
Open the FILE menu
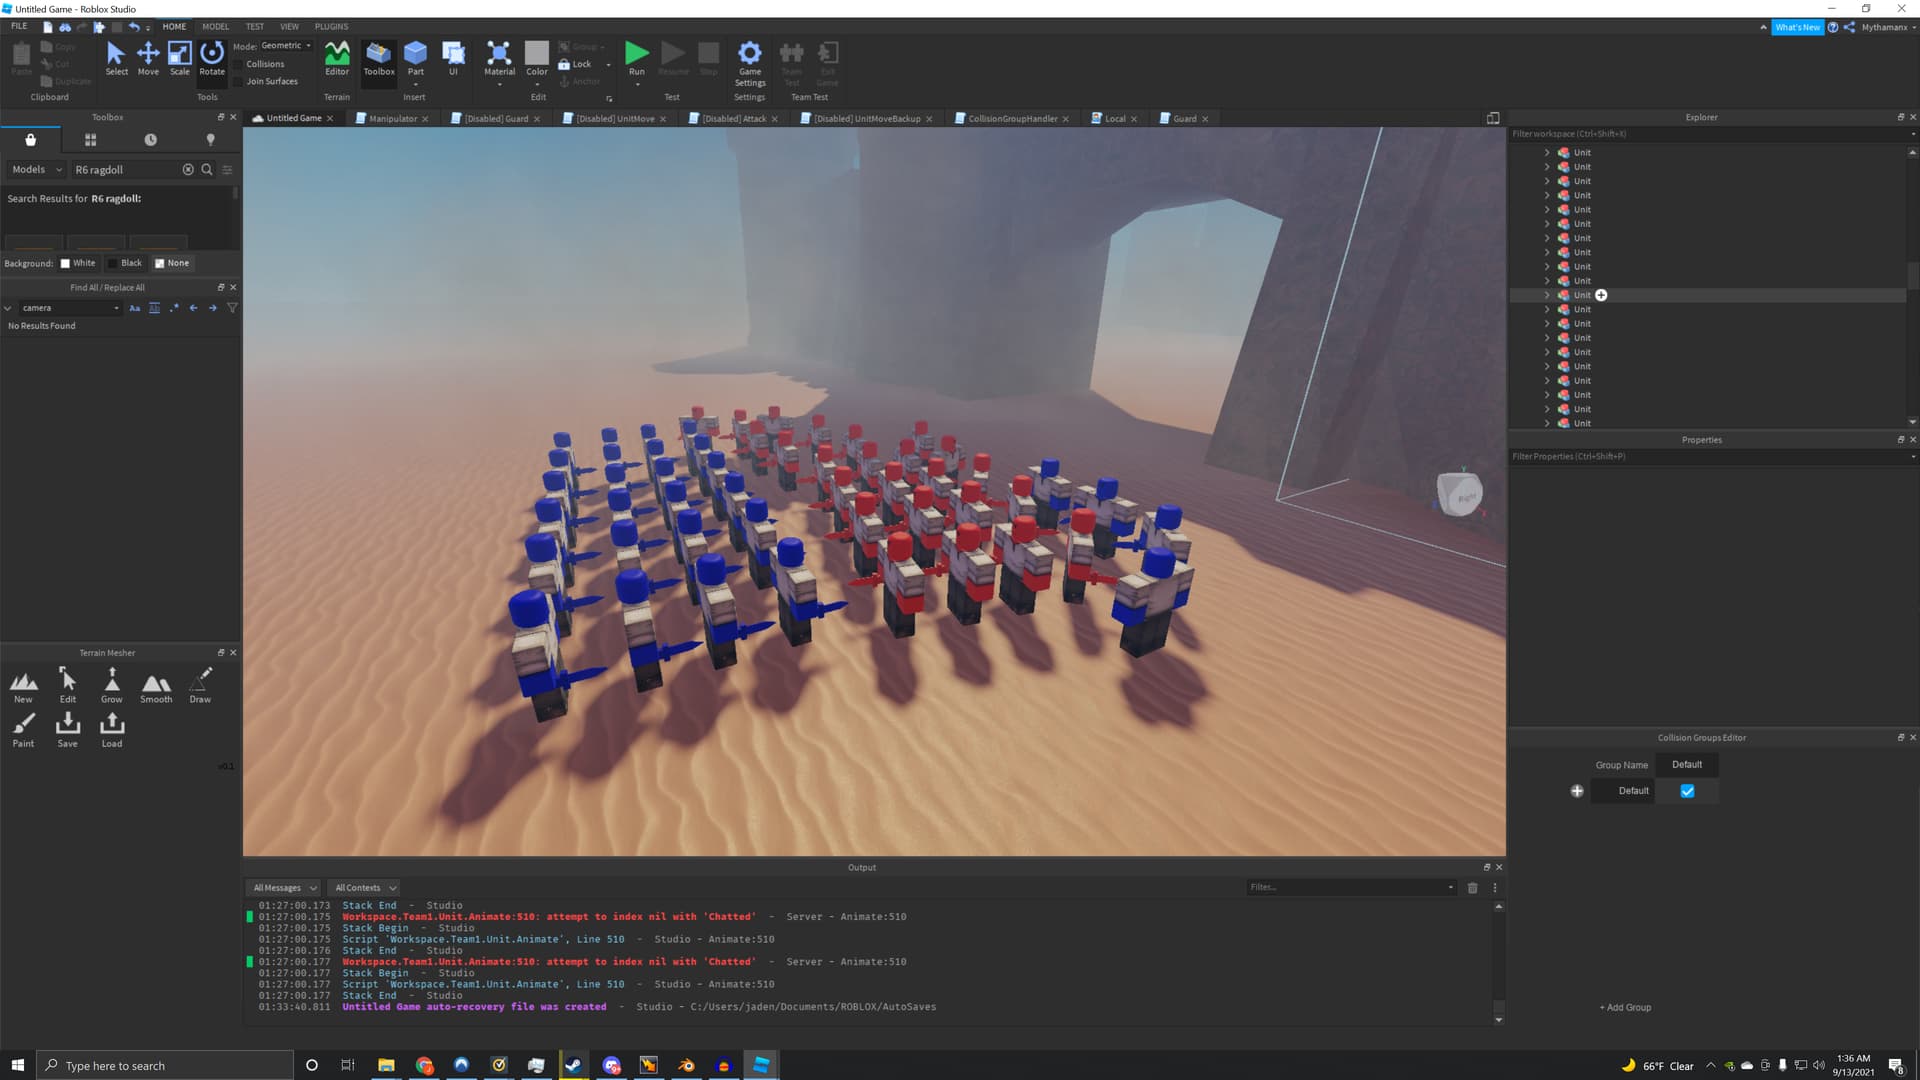[x=19, y=27]
